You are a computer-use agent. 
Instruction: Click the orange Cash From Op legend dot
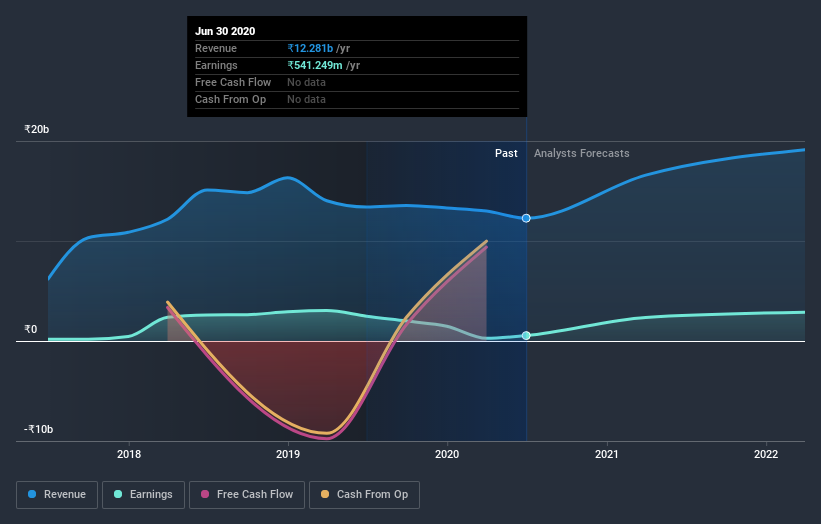click(x=325, y=494)
